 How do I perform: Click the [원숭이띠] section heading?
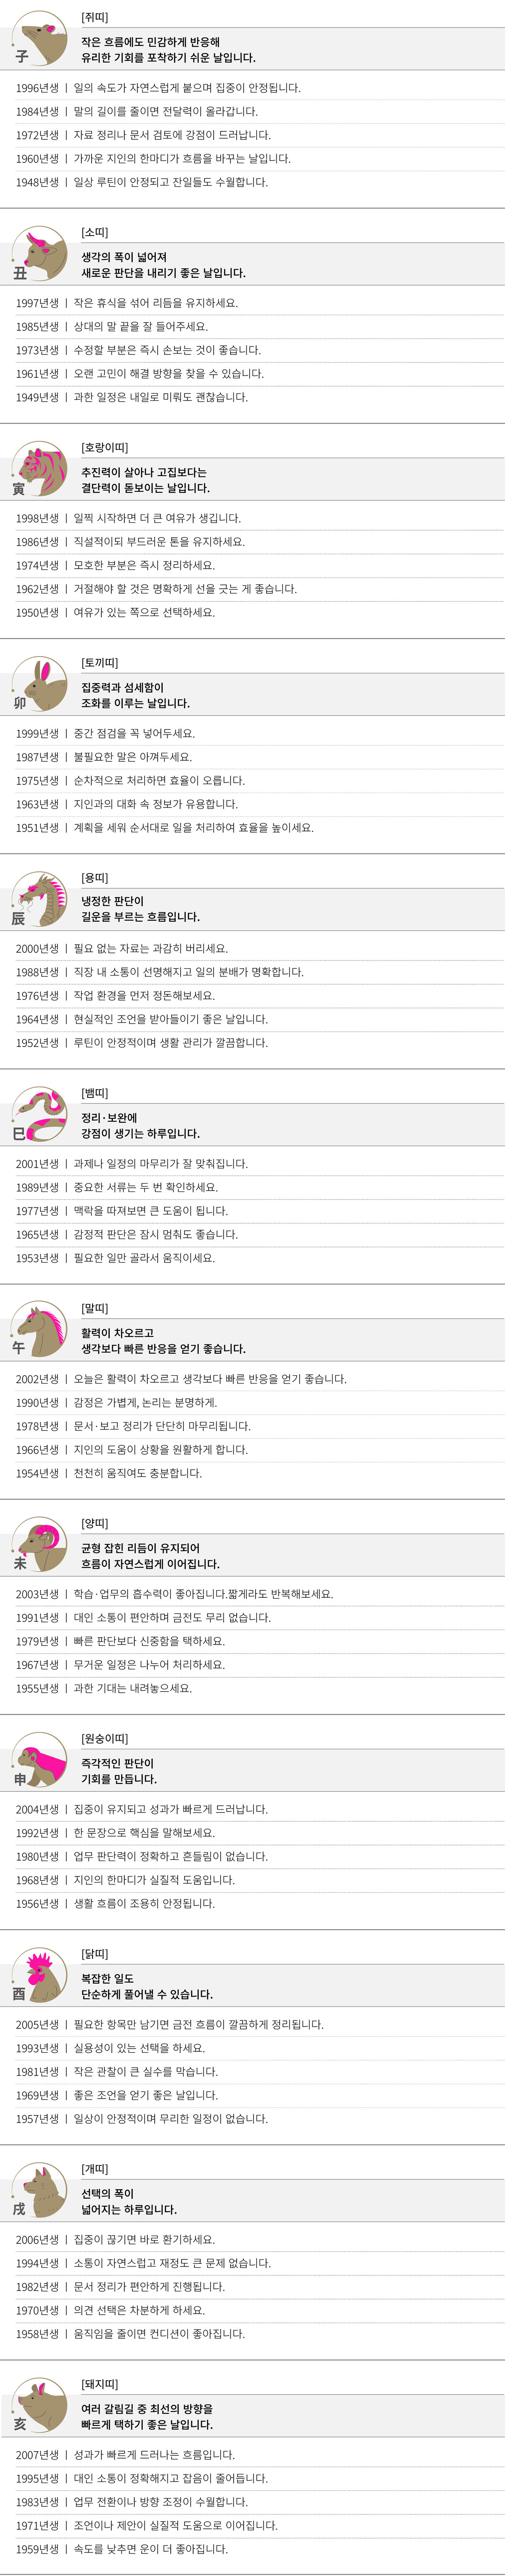coord(104,1738)
